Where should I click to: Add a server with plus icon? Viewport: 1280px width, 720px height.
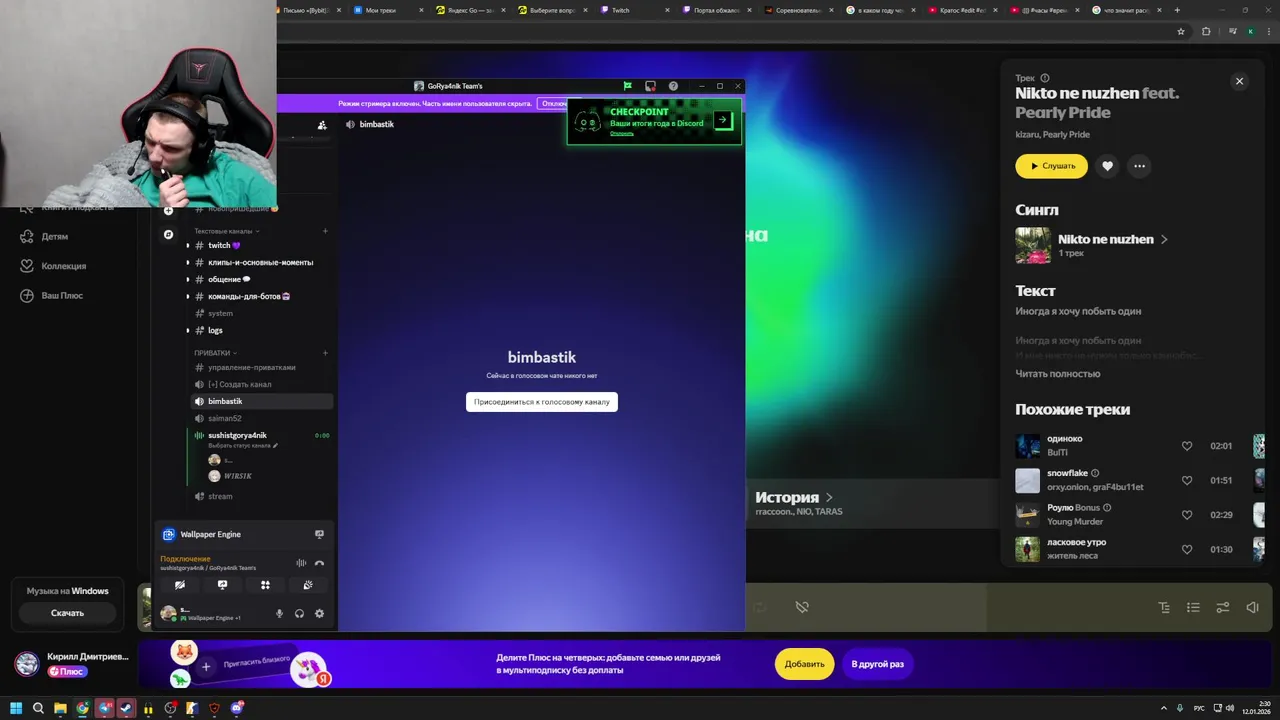coord(168,210)
